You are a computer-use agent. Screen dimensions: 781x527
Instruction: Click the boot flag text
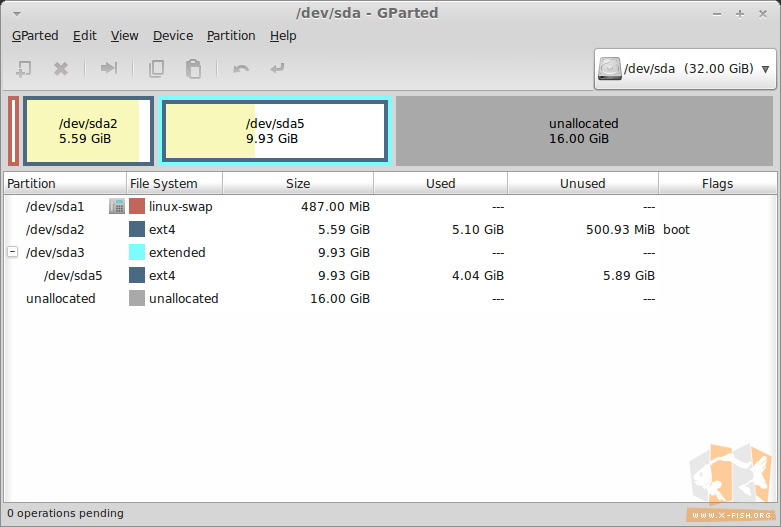(676, 230)
